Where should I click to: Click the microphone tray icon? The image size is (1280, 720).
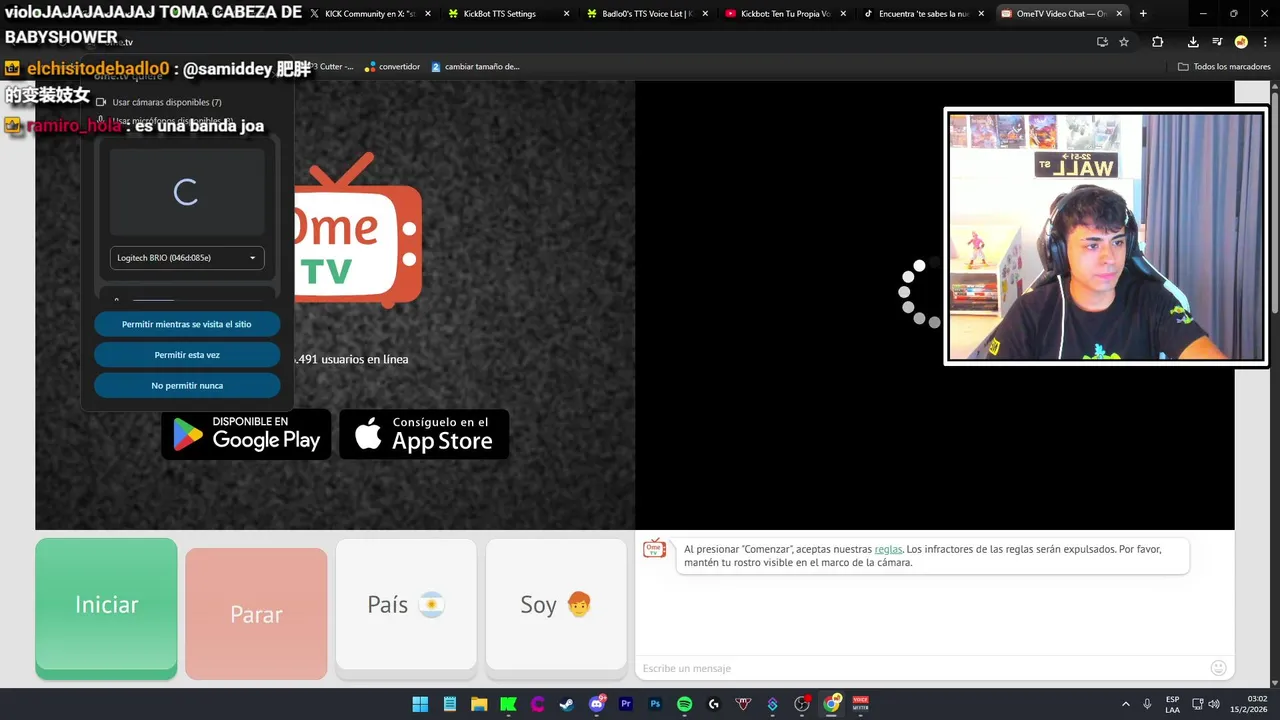coord(1147,704)
